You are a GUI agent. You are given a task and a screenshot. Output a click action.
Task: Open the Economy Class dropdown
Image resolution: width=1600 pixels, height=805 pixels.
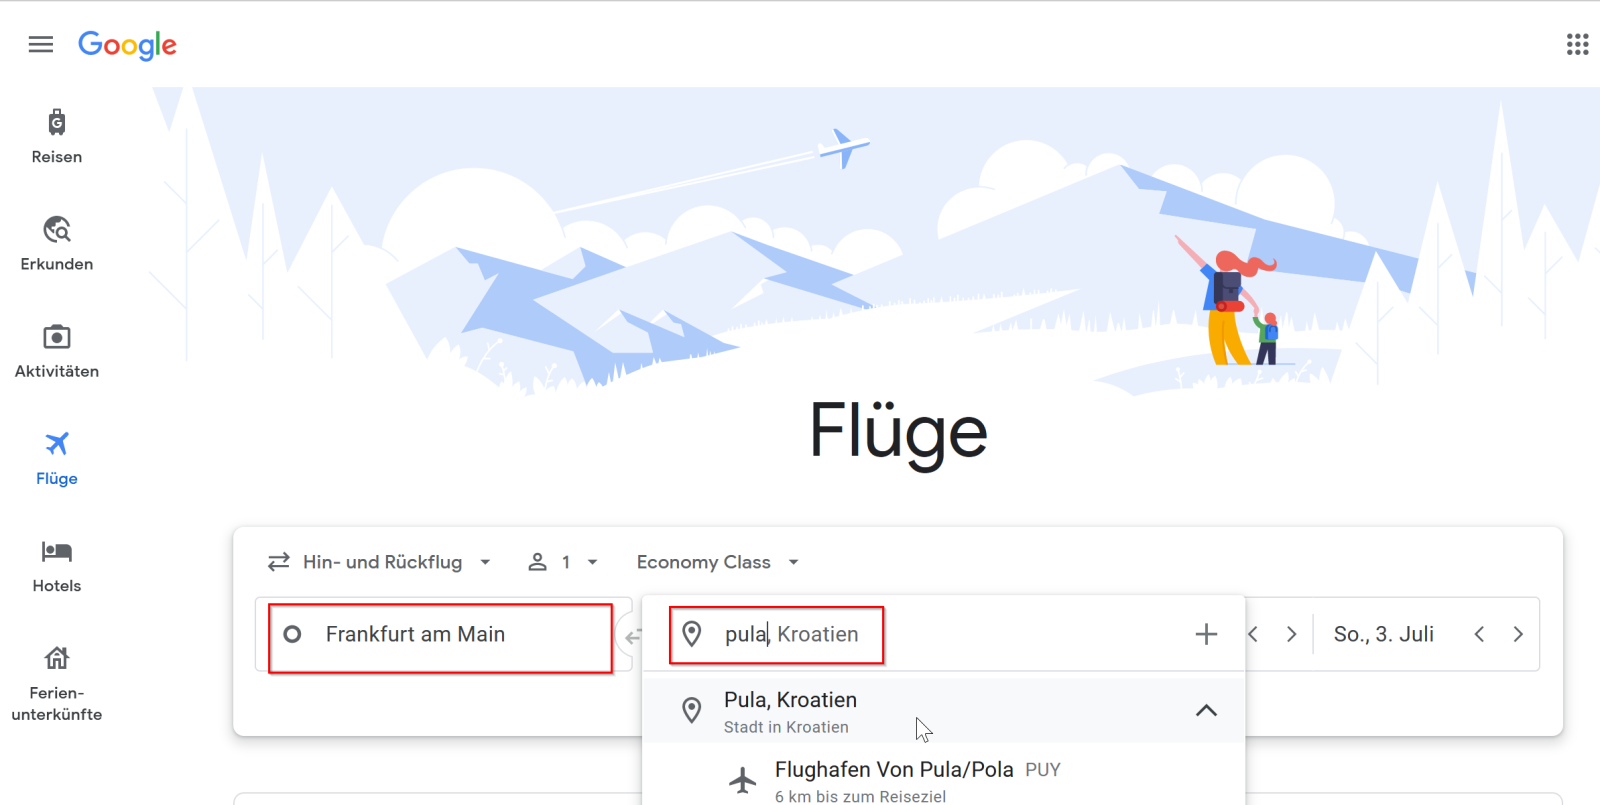pos(717,562)
